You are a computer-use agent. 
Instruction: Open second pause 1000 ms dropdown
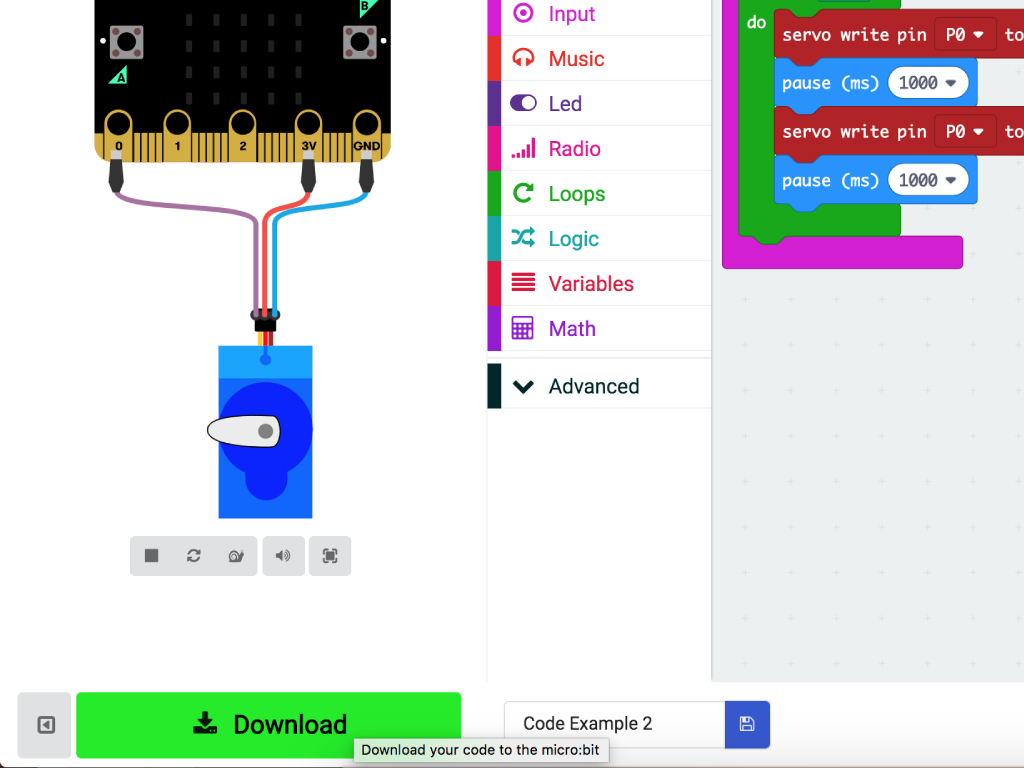(927, 180)
